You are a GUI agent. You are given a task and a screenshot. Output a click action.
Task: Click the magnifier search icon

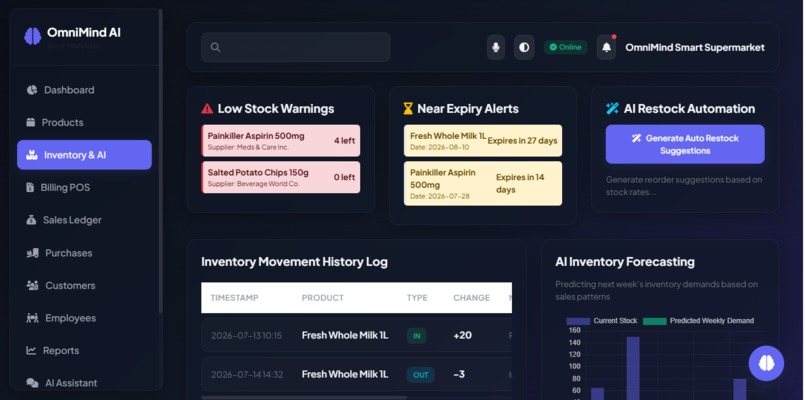[x=215, y=47]
